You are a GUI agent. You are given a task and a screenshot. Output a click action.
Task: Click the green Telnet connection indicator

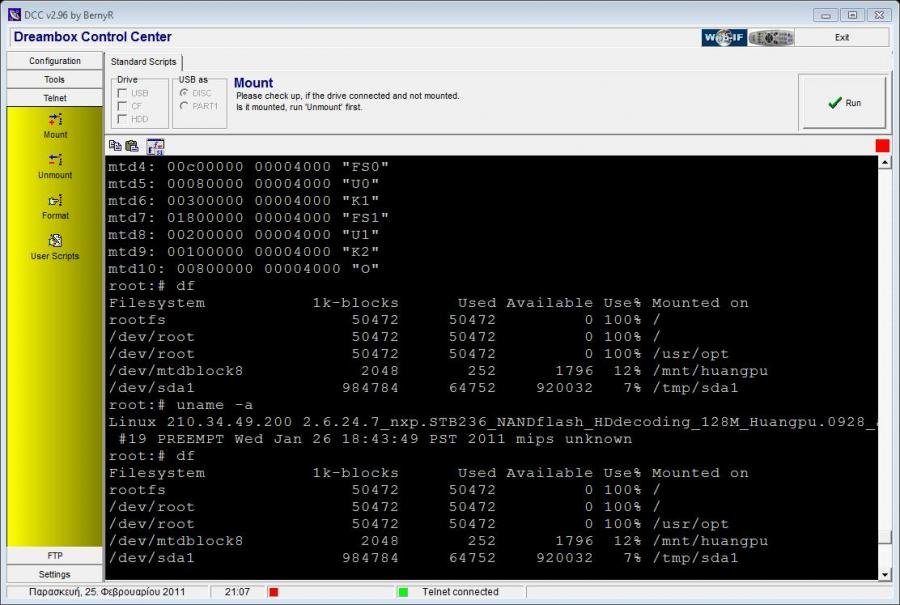pyautogui.click(x=403, y=592)
